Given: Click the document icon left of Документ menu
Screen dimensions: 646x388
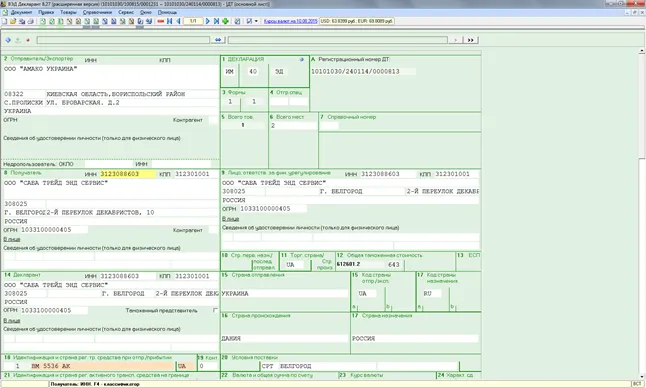Looking at the screenshot, I should pyautogui.click(x=5, y=12).
